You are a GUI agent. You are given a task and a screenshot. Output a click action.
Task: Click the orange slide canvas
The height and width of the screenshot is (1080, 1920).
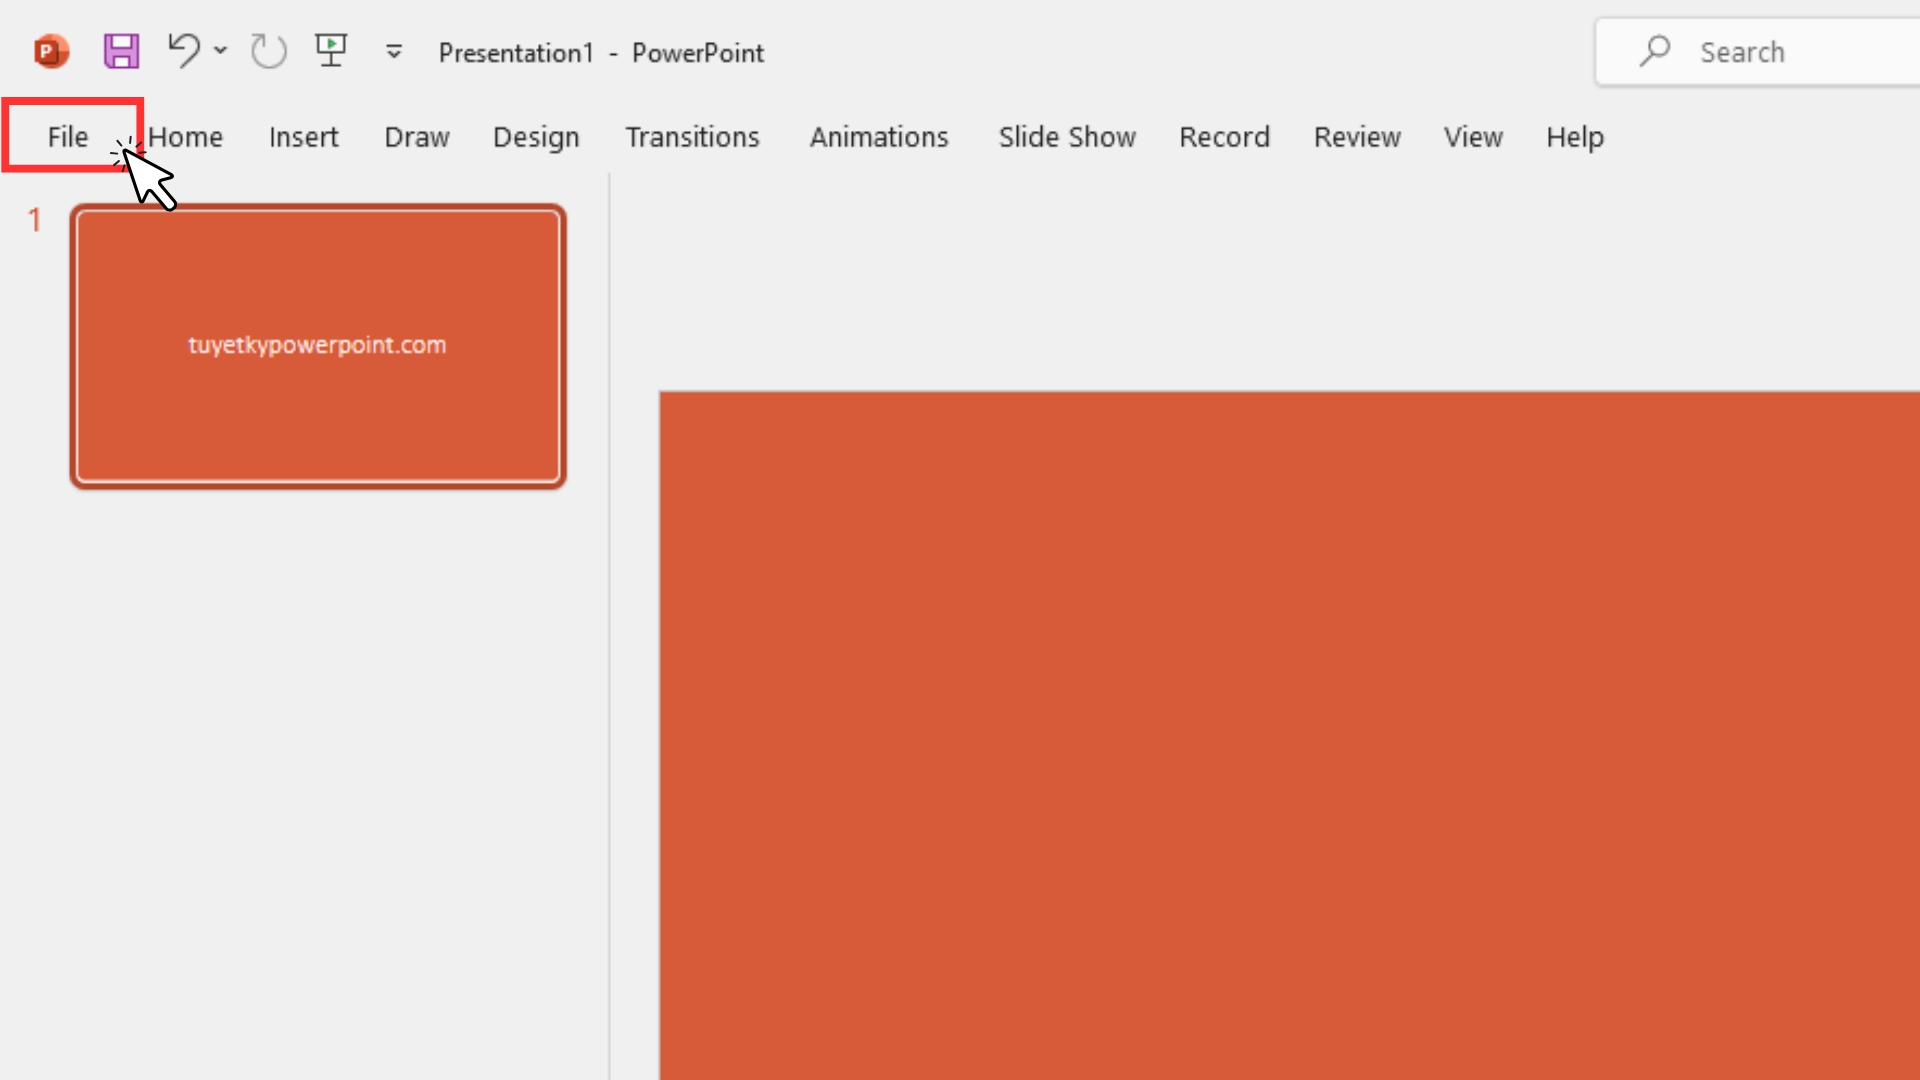(x=1288, y=735)
